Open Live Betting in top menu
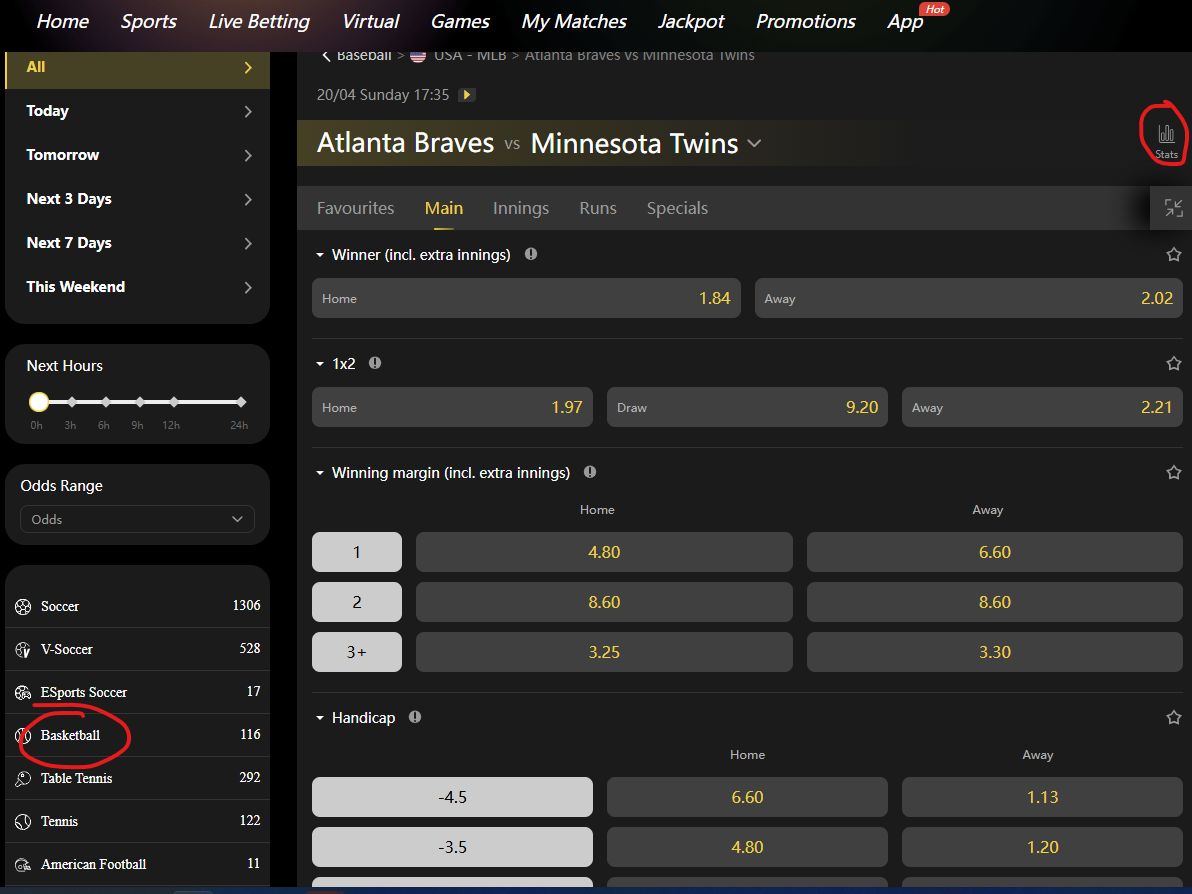 point(259,21)
